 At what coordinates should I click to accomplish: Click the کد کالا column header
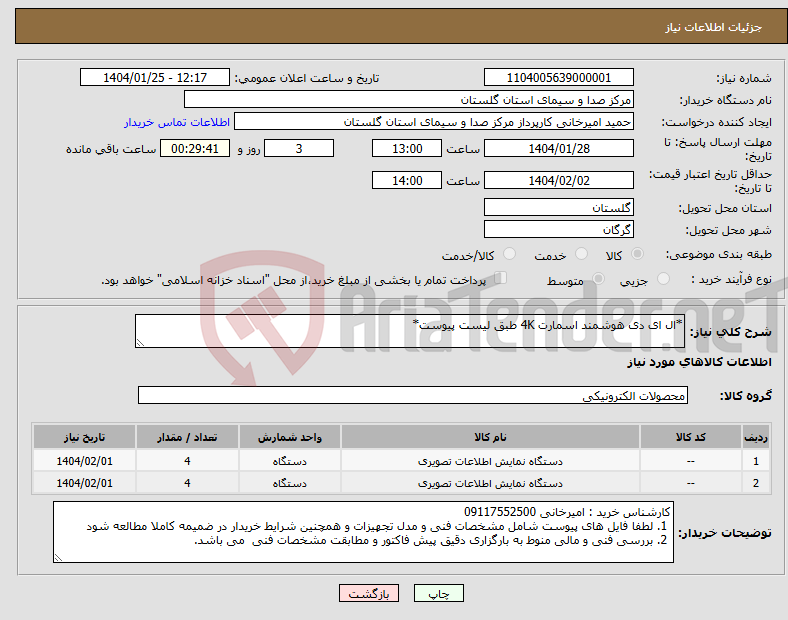pyautogui.click(x=691, y=437)
